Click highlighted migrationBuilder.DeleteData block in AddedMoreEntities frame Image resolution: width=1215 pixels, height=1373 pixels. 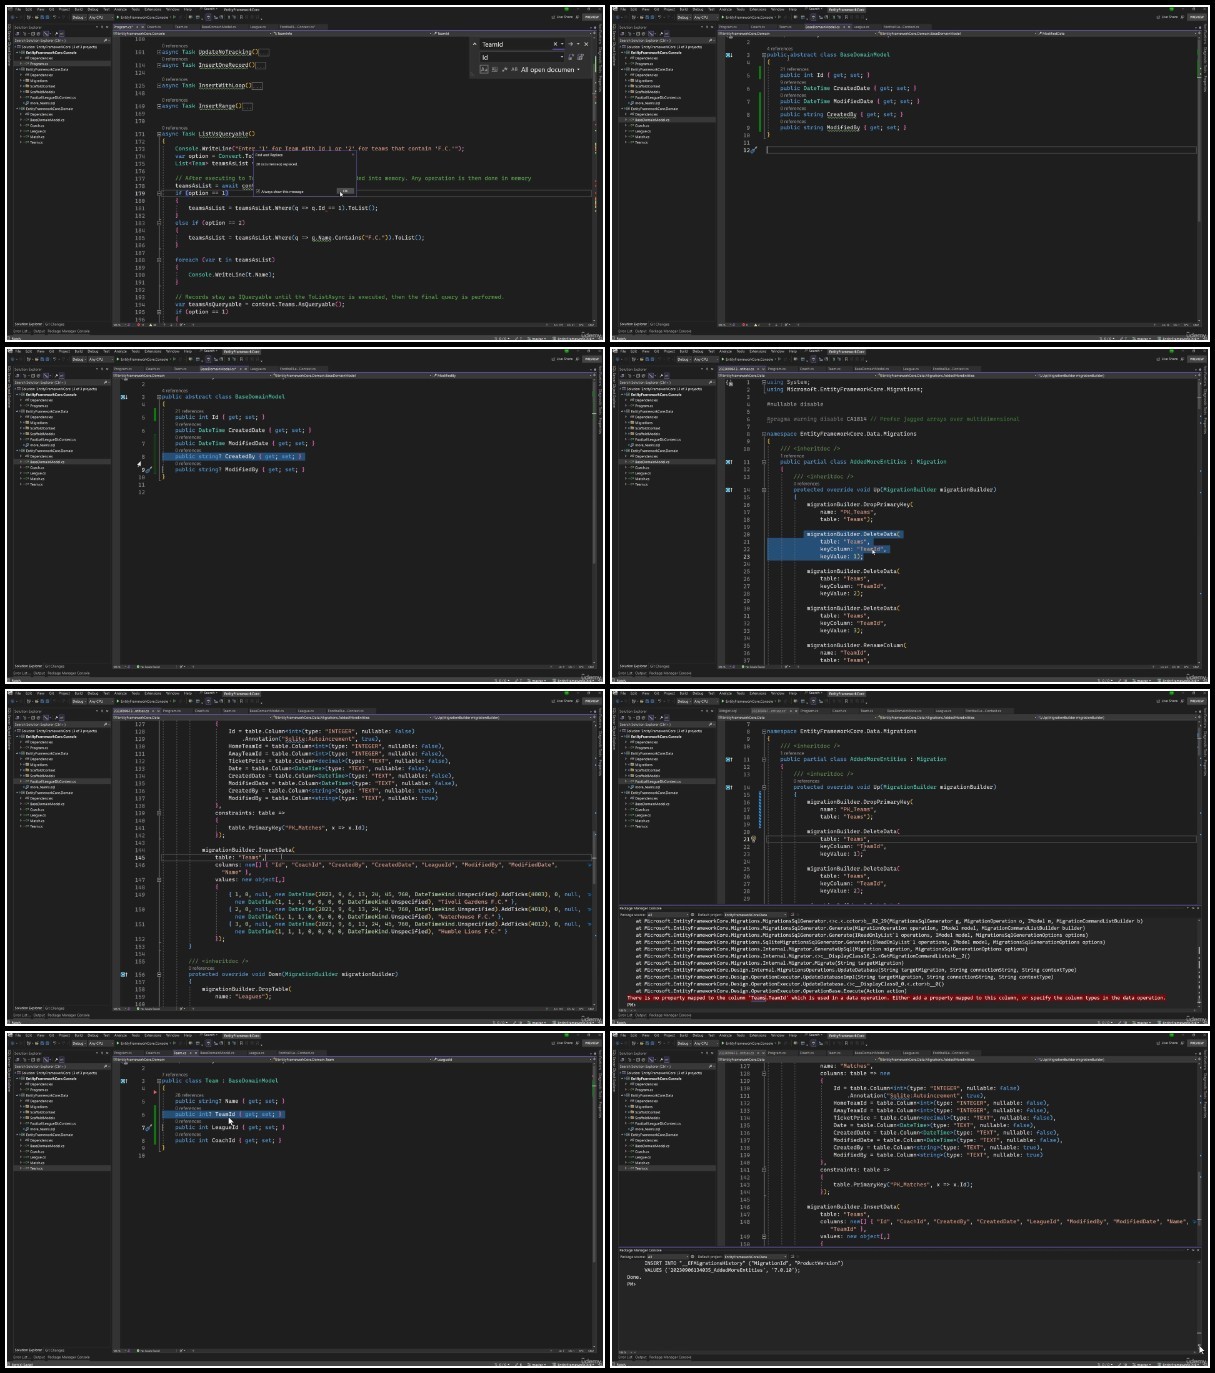click(835, 545)
